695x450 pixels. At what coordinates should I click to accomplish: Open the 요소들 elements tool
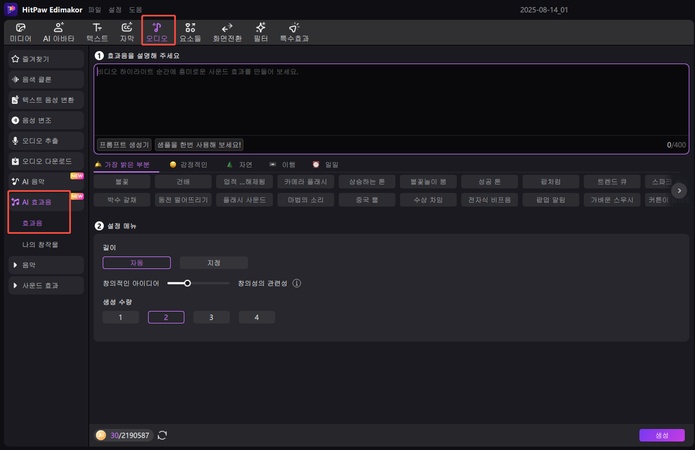click(x=190, y=32)
